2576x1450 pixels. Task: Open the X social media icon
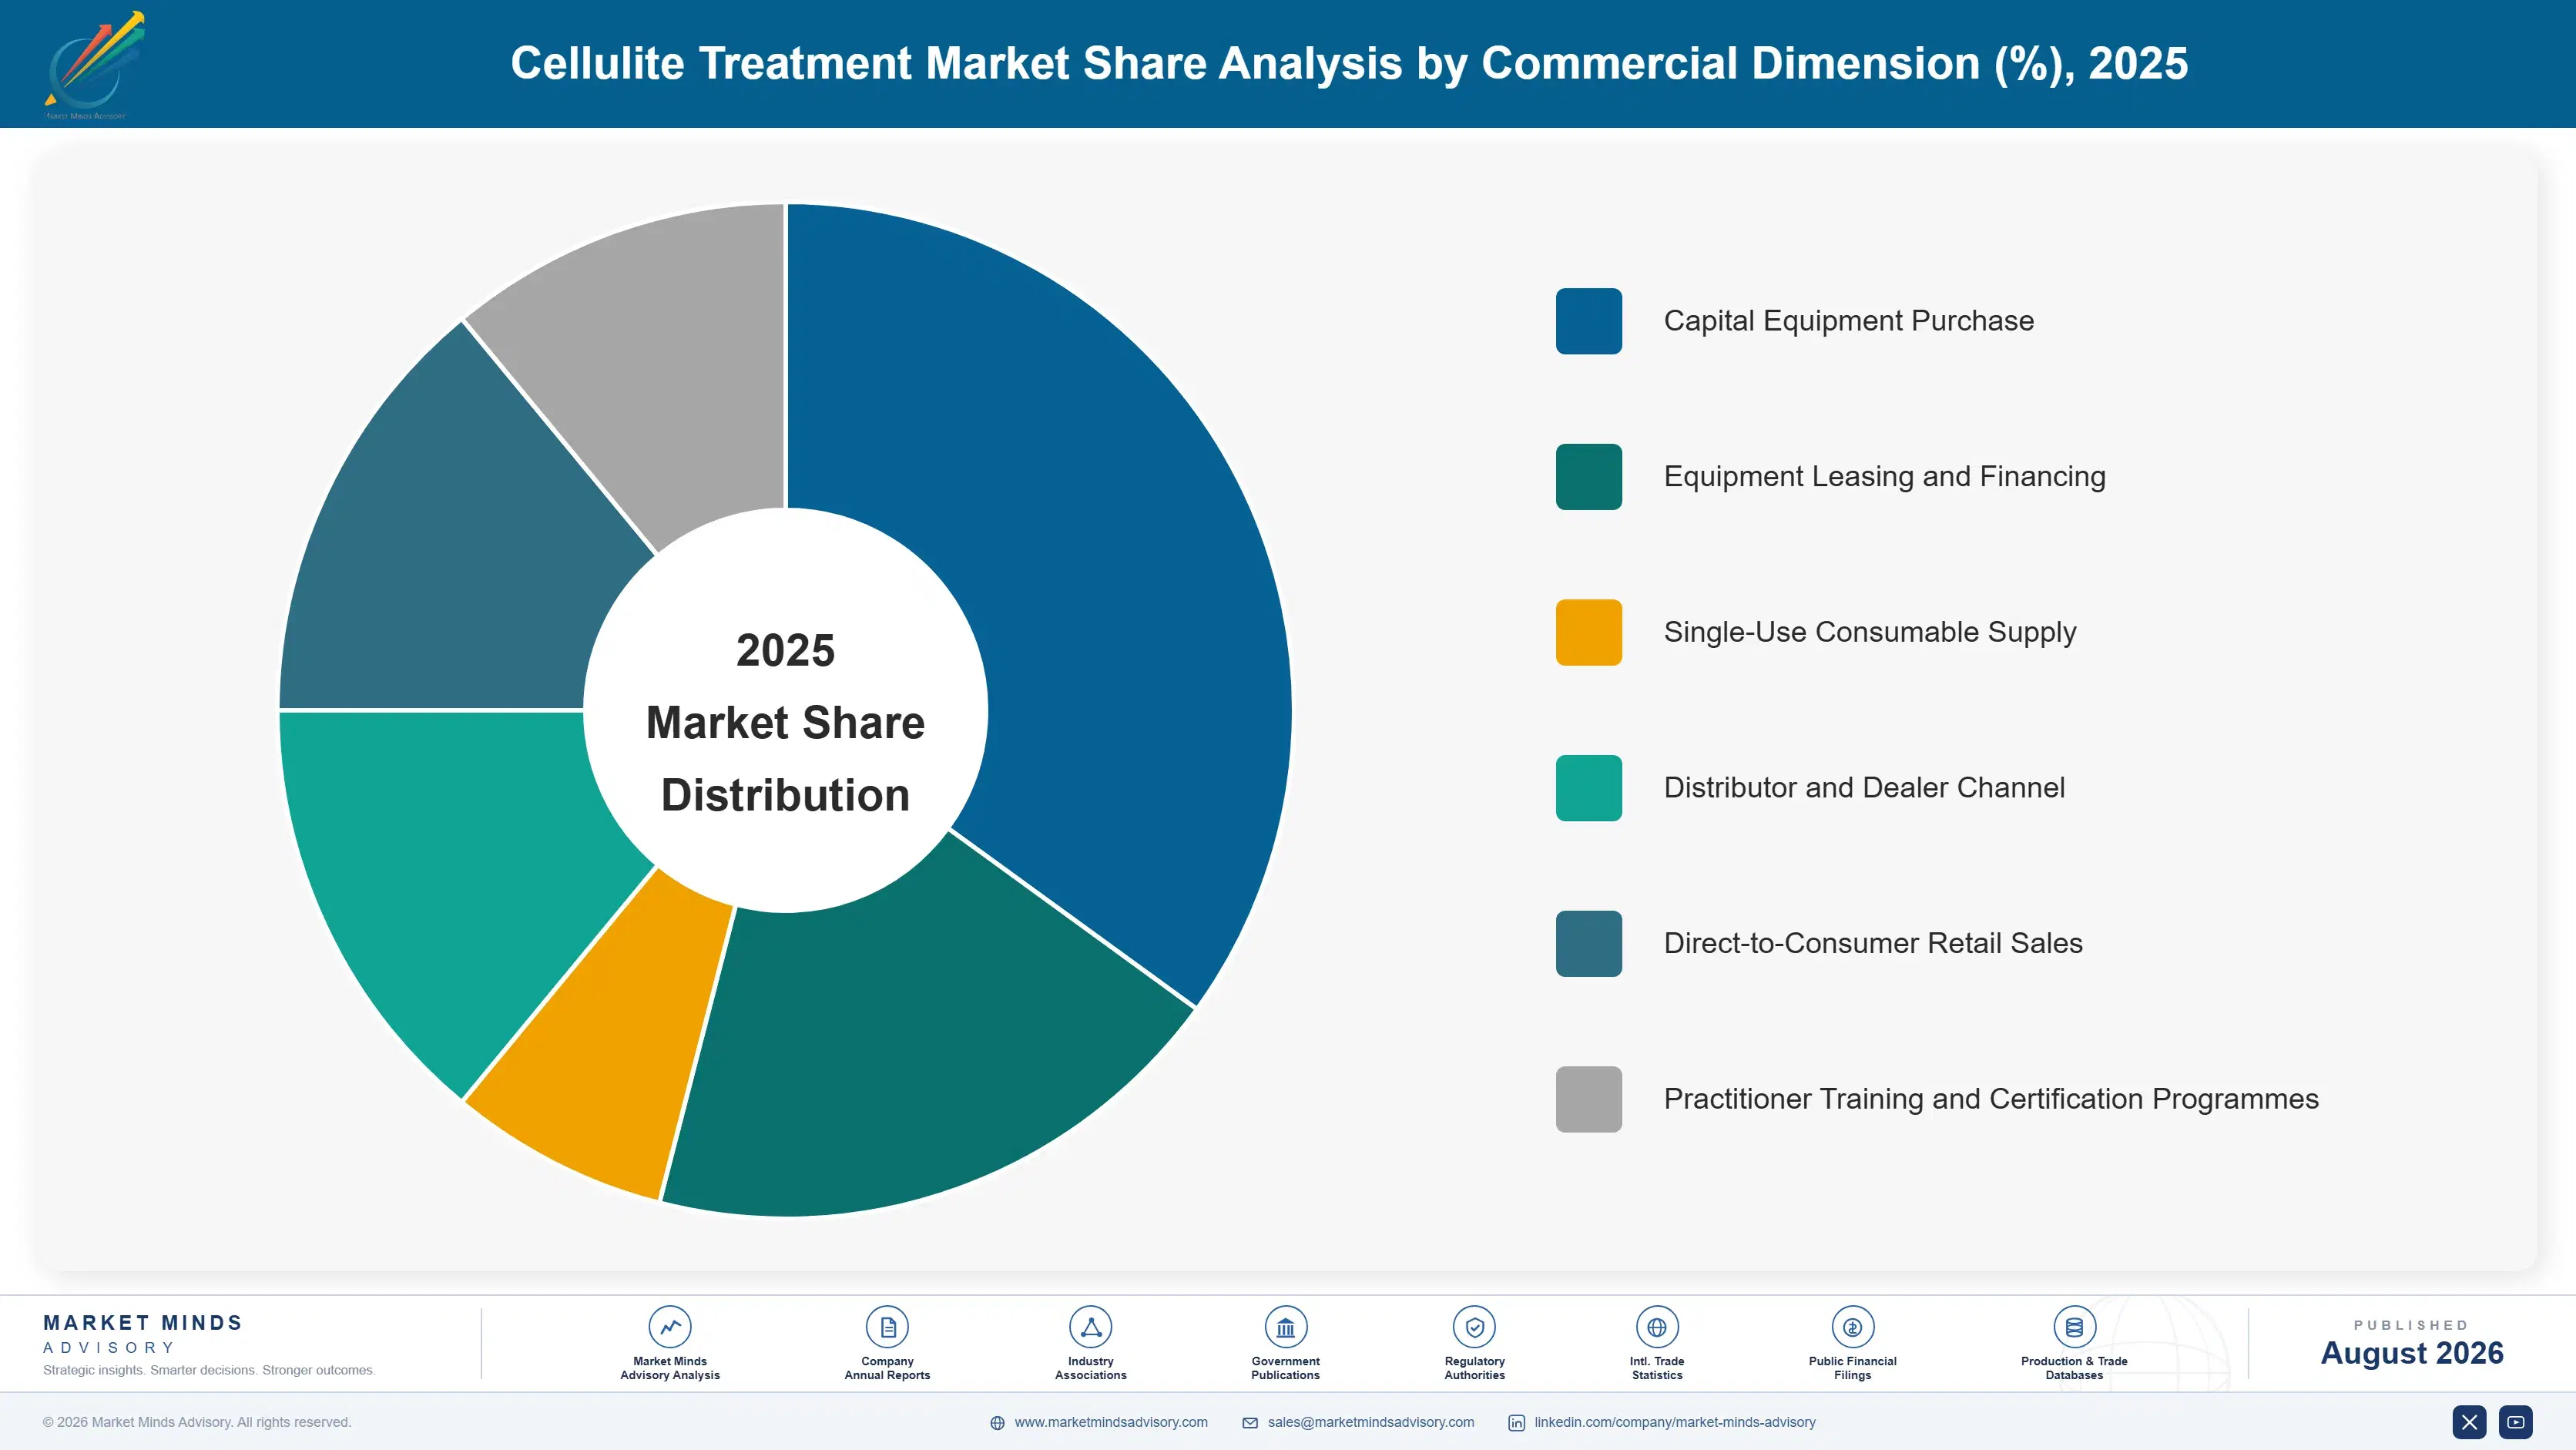pyautogui.click(x=2469, y=1422)
